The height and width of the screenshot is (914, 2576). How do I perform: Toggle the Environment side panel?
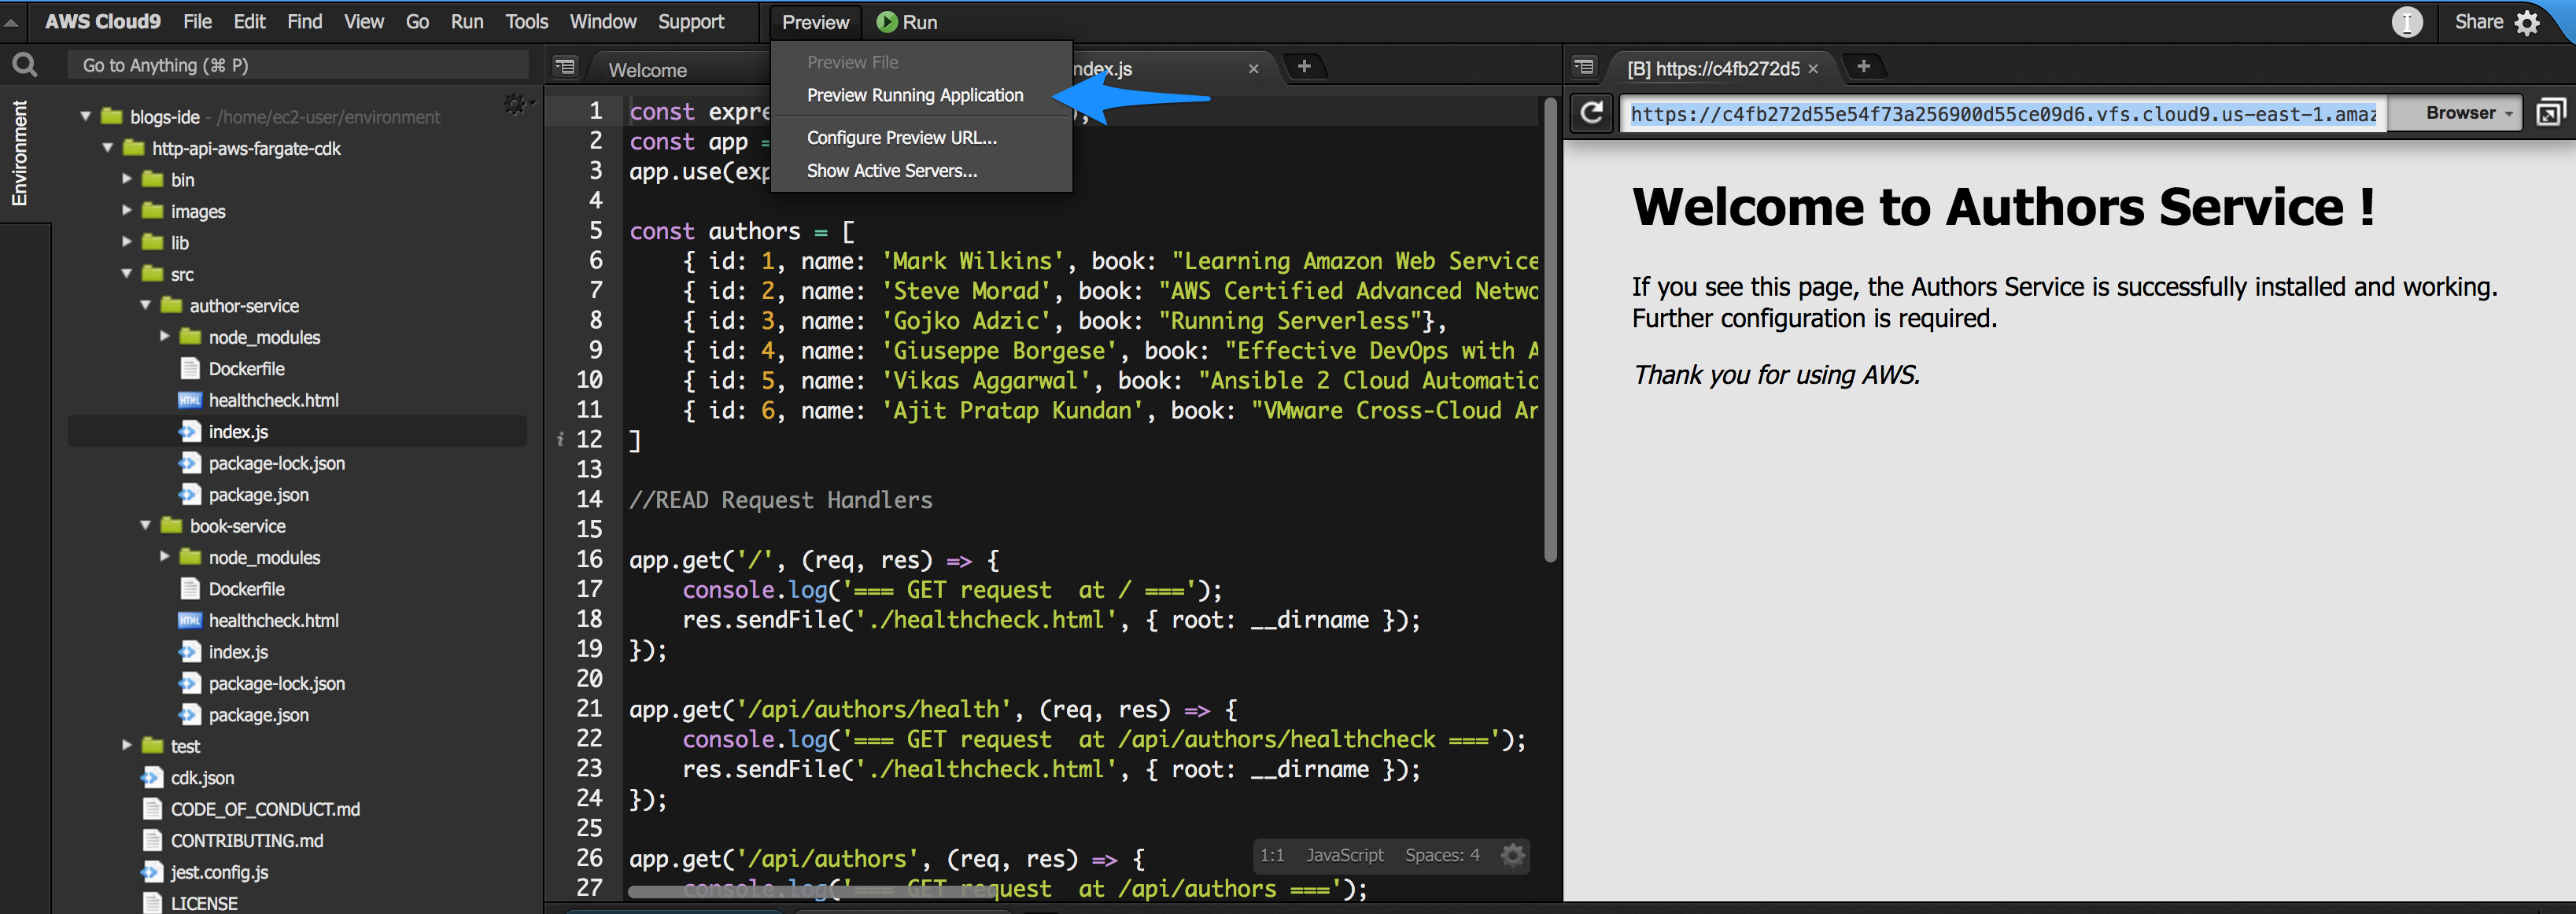(x=19, y=153)
